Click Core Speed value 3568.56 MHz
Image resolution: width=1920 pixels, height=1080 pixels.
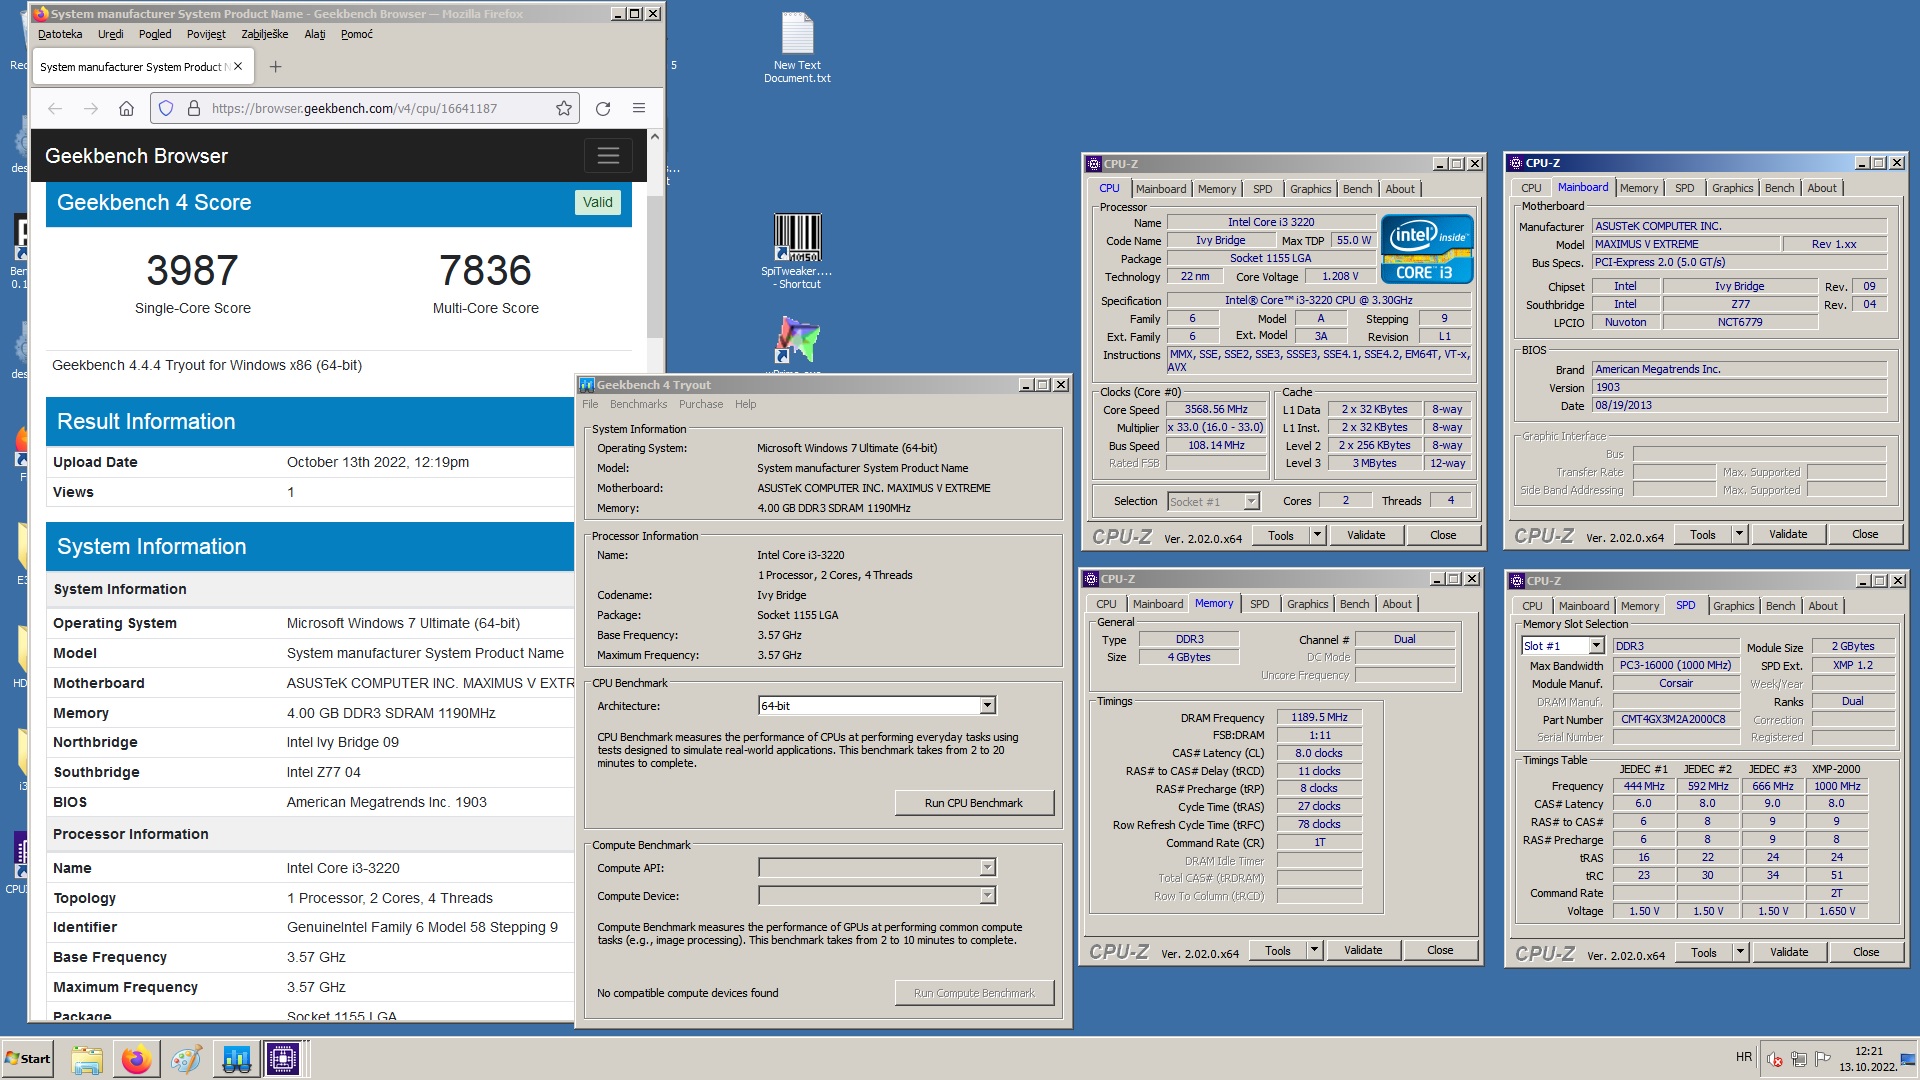point(1216,409)
